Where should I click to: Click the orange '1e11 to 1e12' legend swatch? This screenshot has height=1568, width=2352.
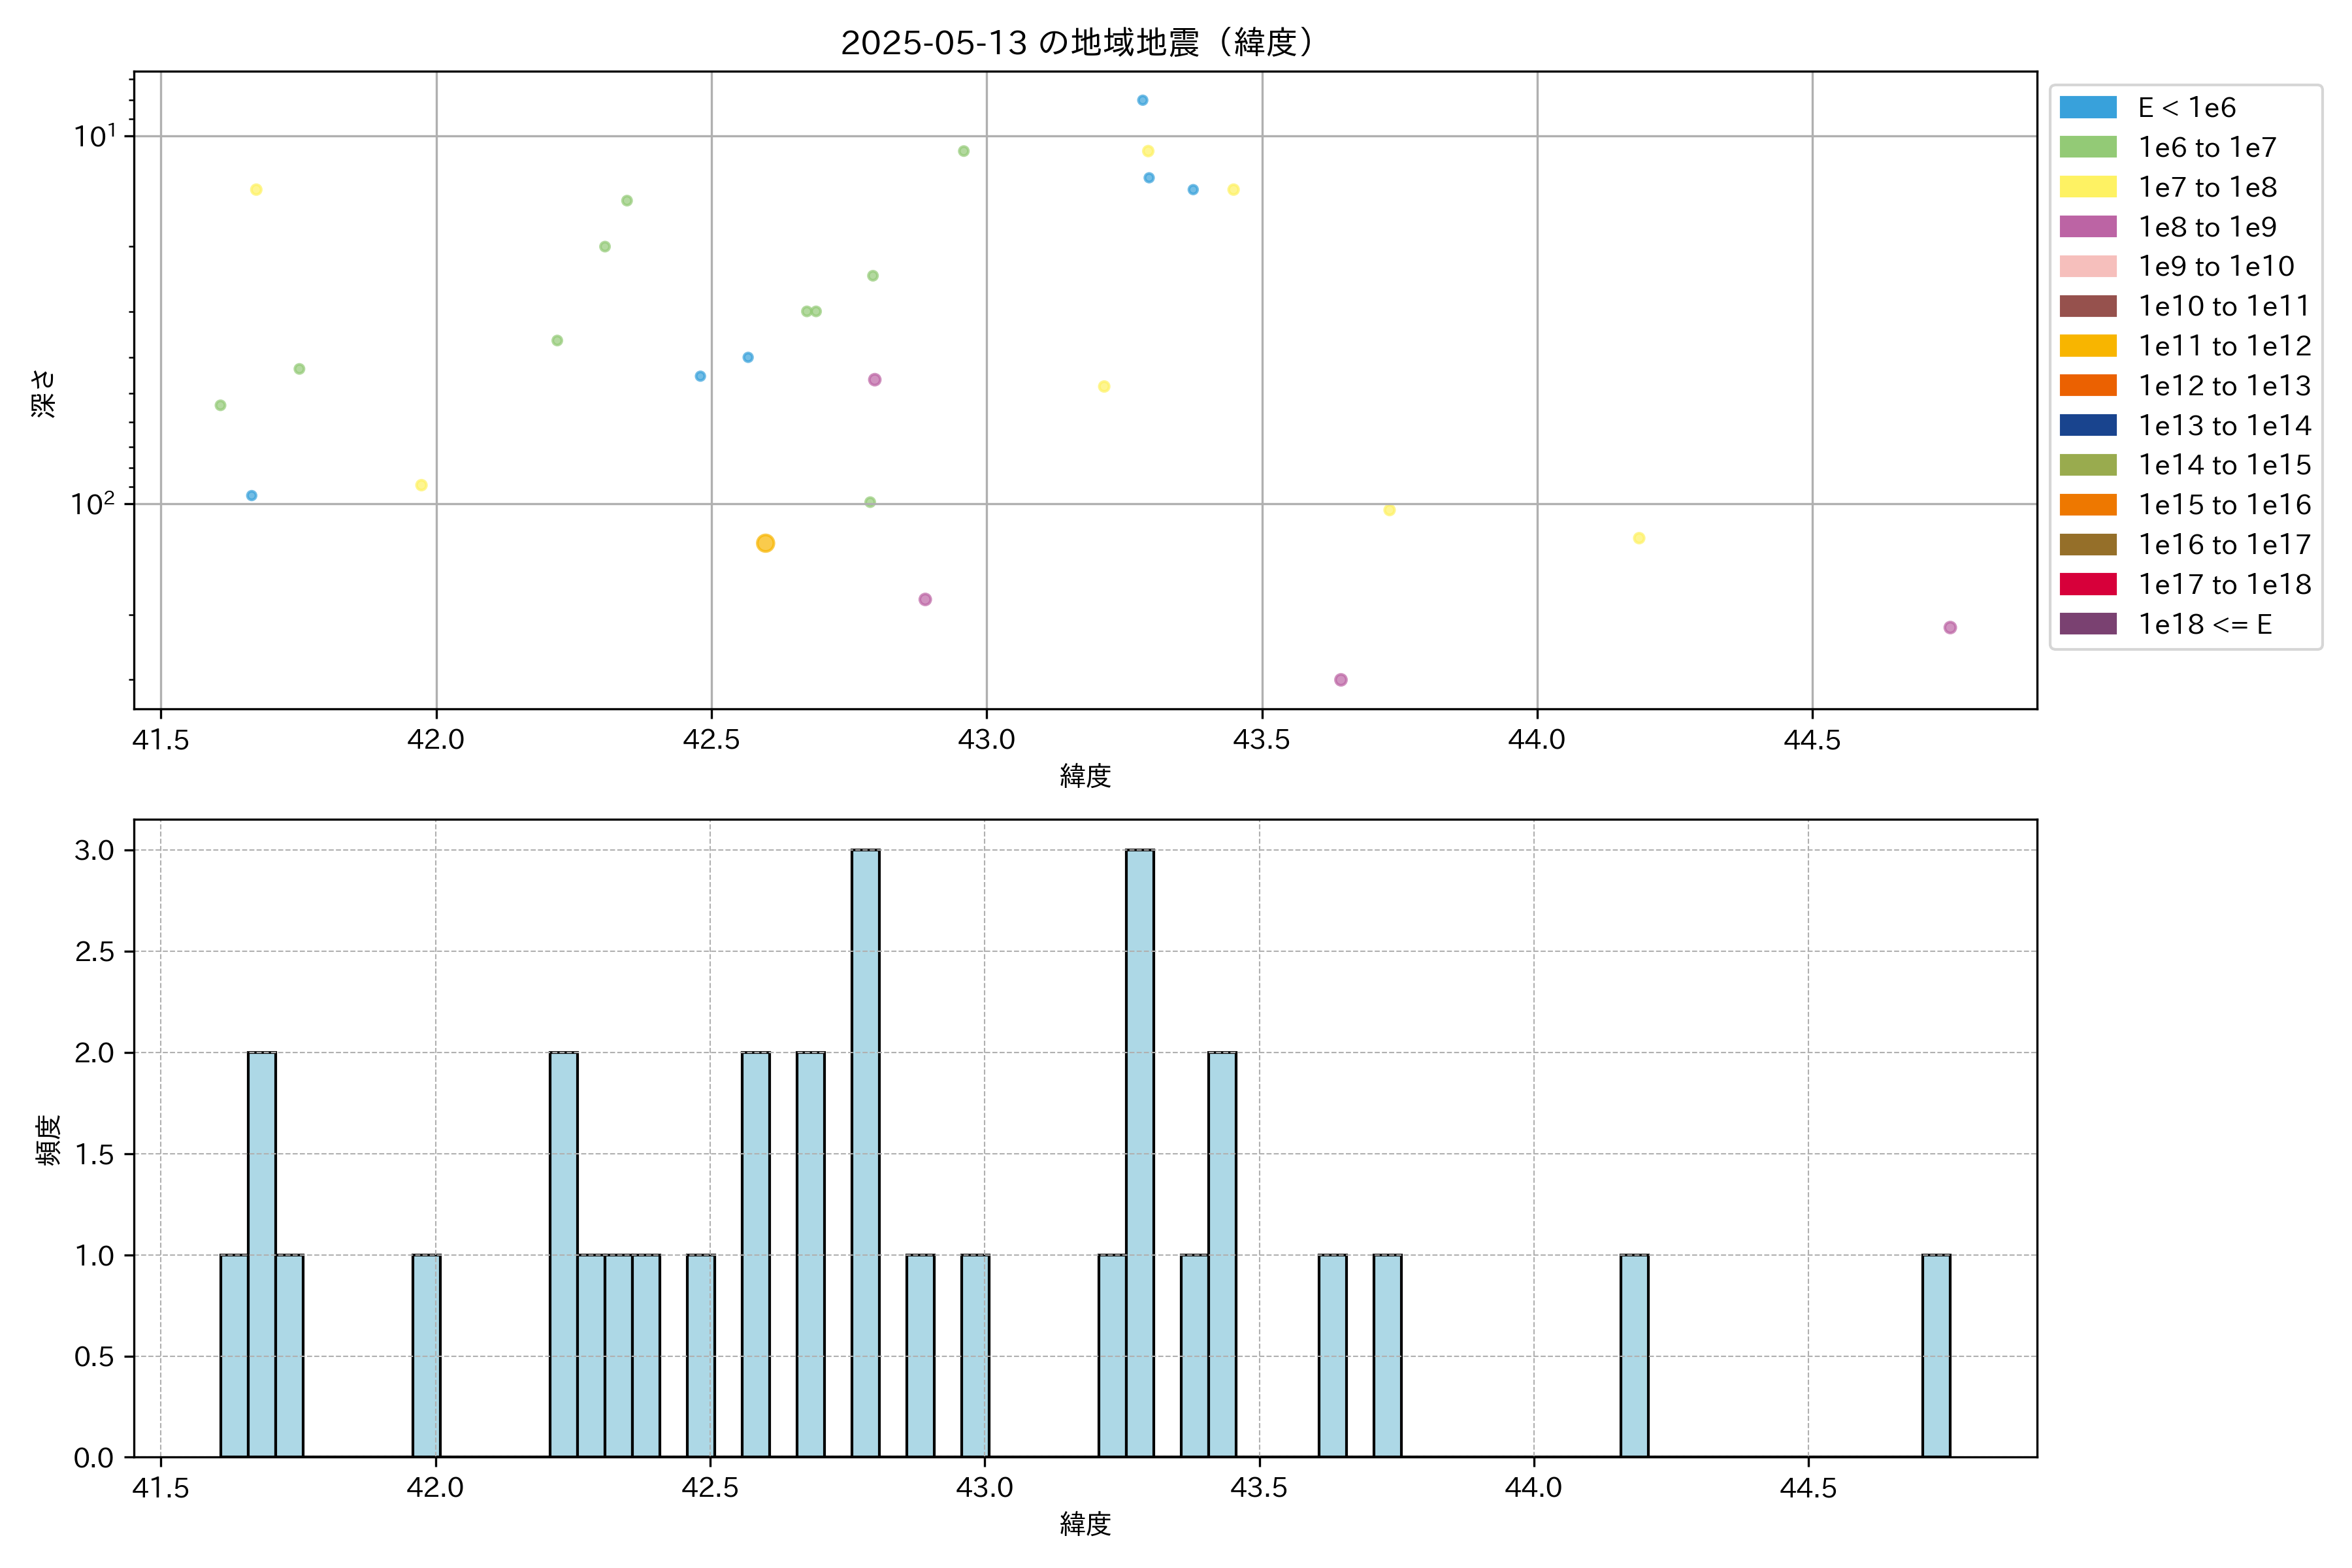pyautogui.click(x=2088, y=346)
